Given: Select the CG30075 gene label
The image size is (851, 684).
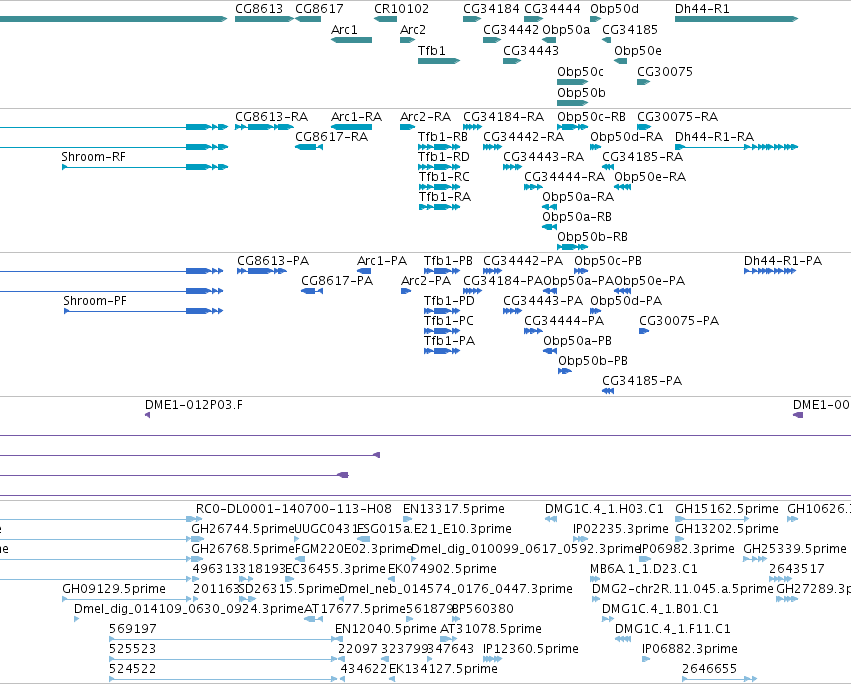Looking at the screenshot, I should [x=665, y=72].
